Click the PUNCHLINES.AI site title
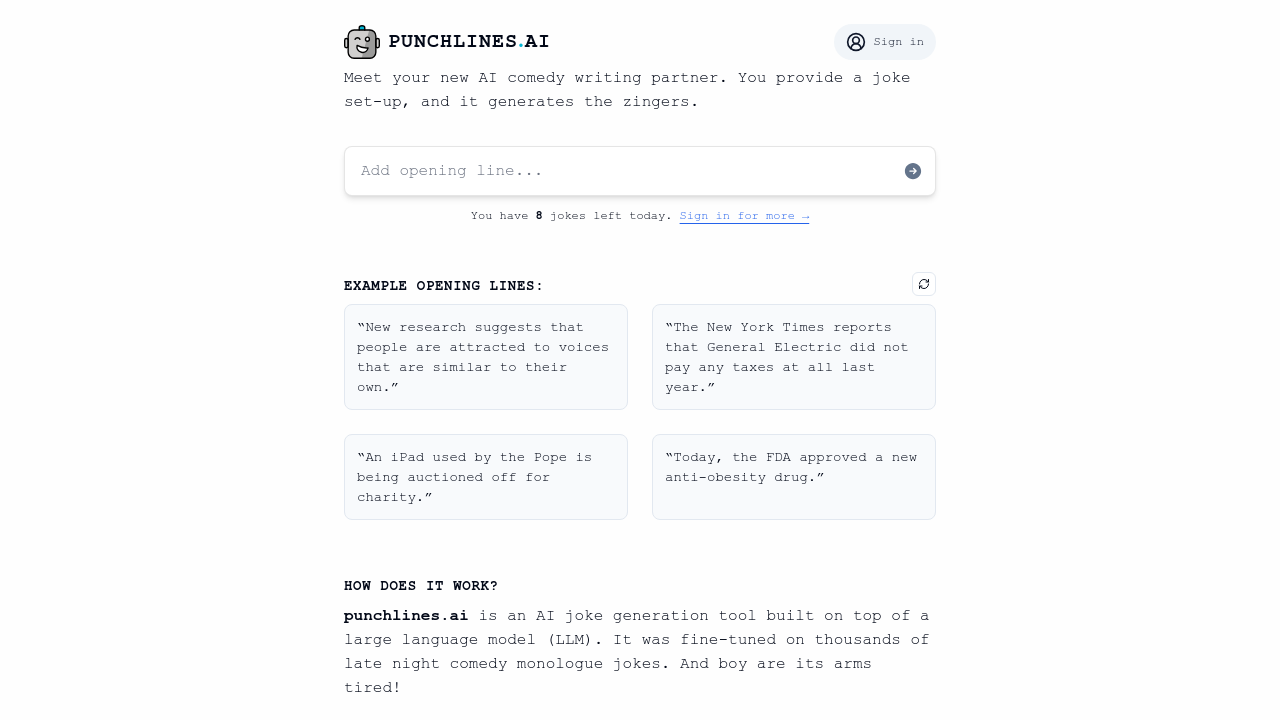 click(469, 41)
